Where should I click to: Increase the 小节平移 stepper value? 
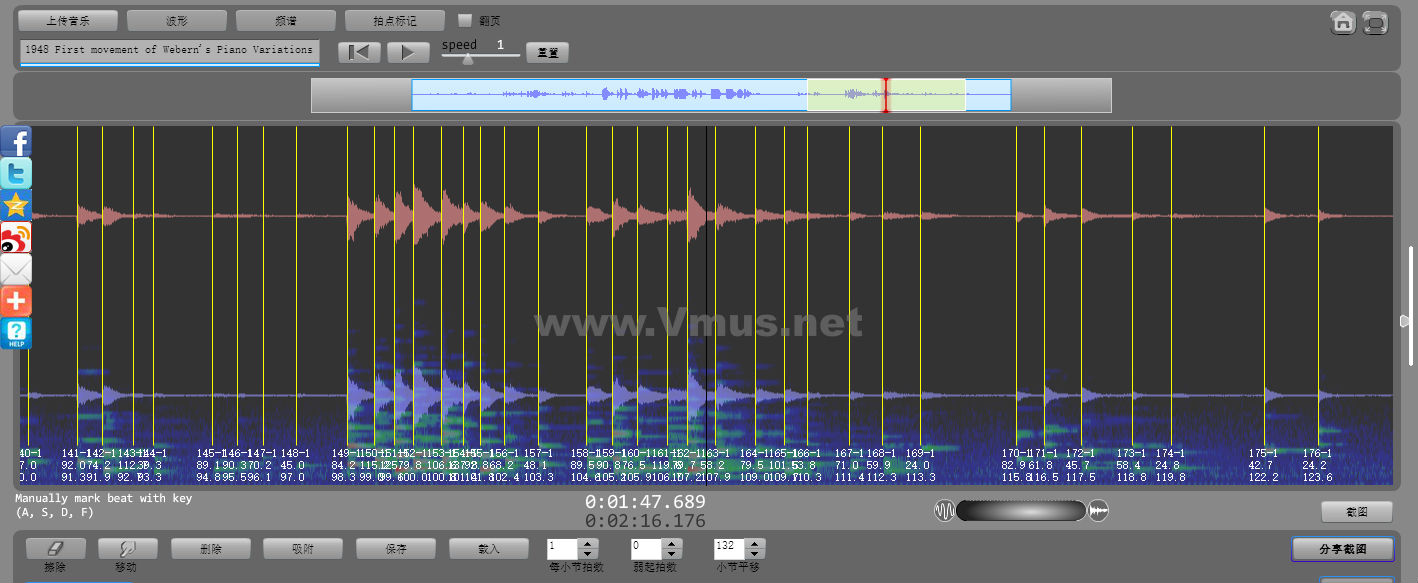tap(755, 543)
